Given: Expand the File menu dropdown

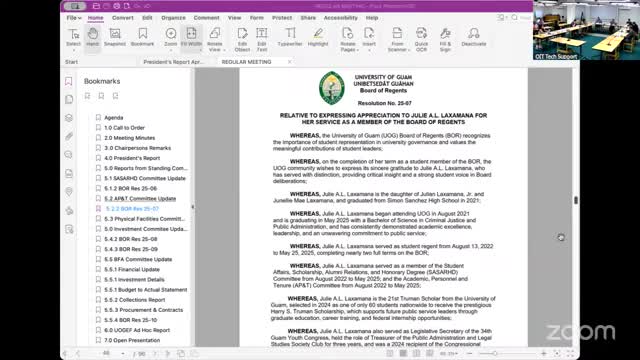Looking at the screenshot, I should coord(74,18).
